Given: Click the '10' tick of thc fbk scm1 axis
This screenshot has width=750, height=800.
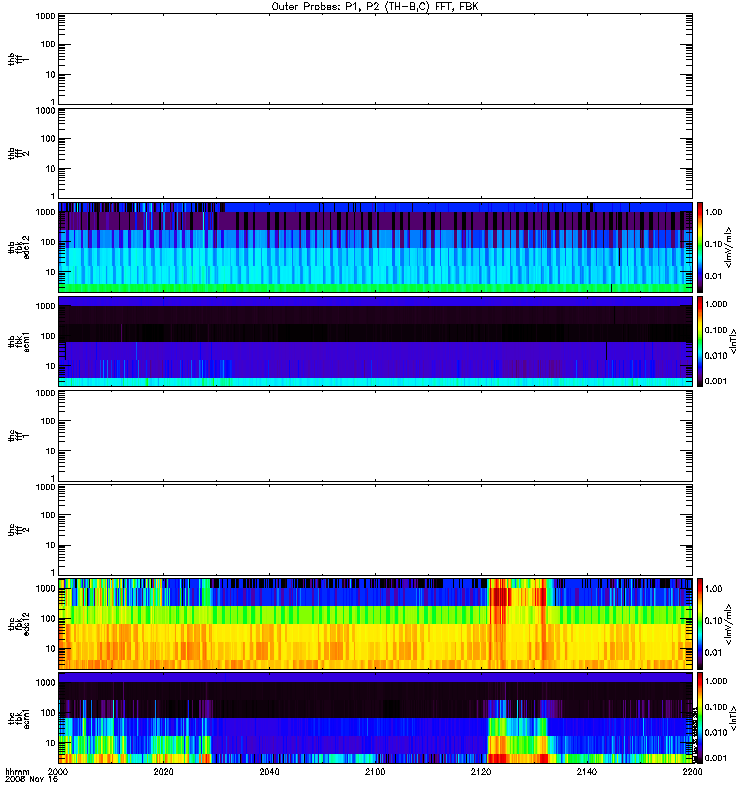Looking at the screenshot, I should 51,743.
